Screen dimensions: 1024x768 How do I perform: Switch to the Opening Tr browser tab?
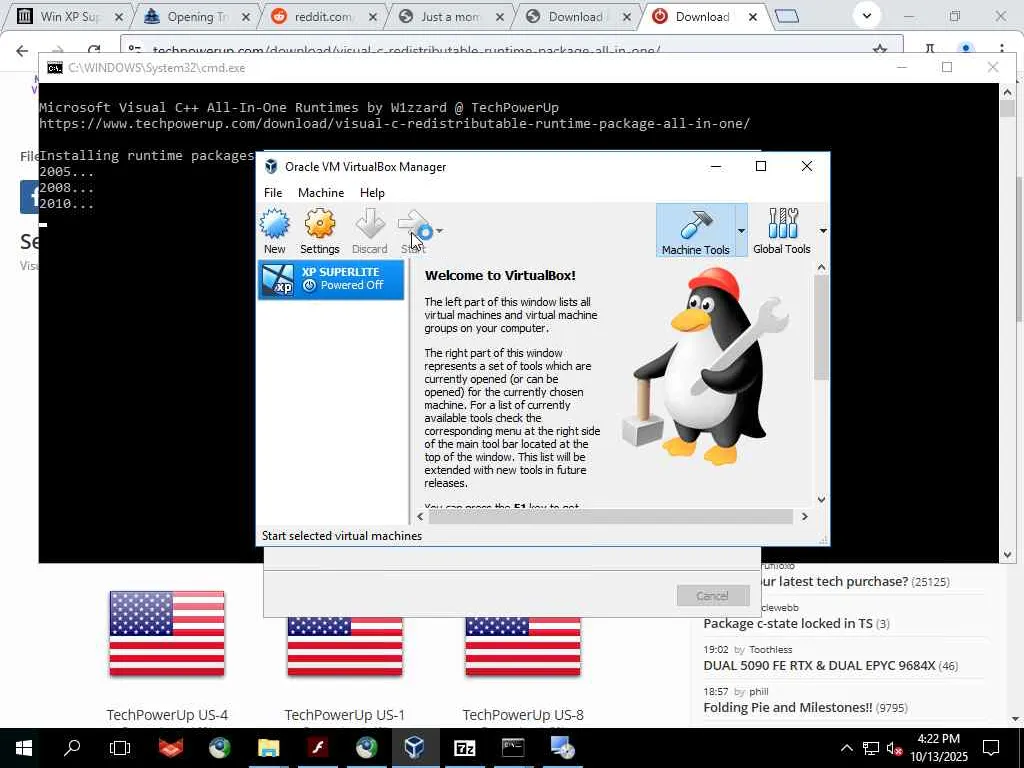[197, 17]
